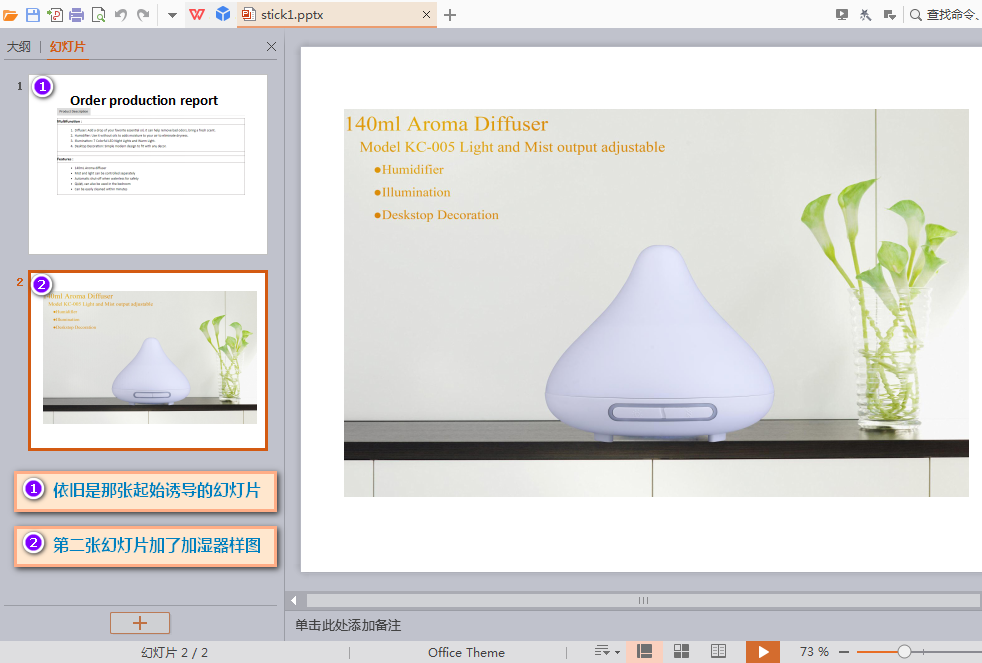Add a new slide with the plus button
The image size is (982, 663).
coord(140,623)
